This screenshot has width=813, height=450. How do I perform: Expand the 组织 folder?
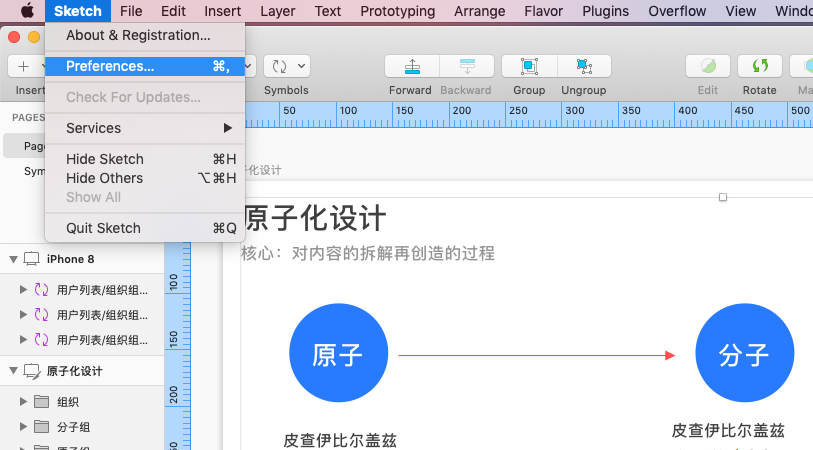click(x=23, y=401)
